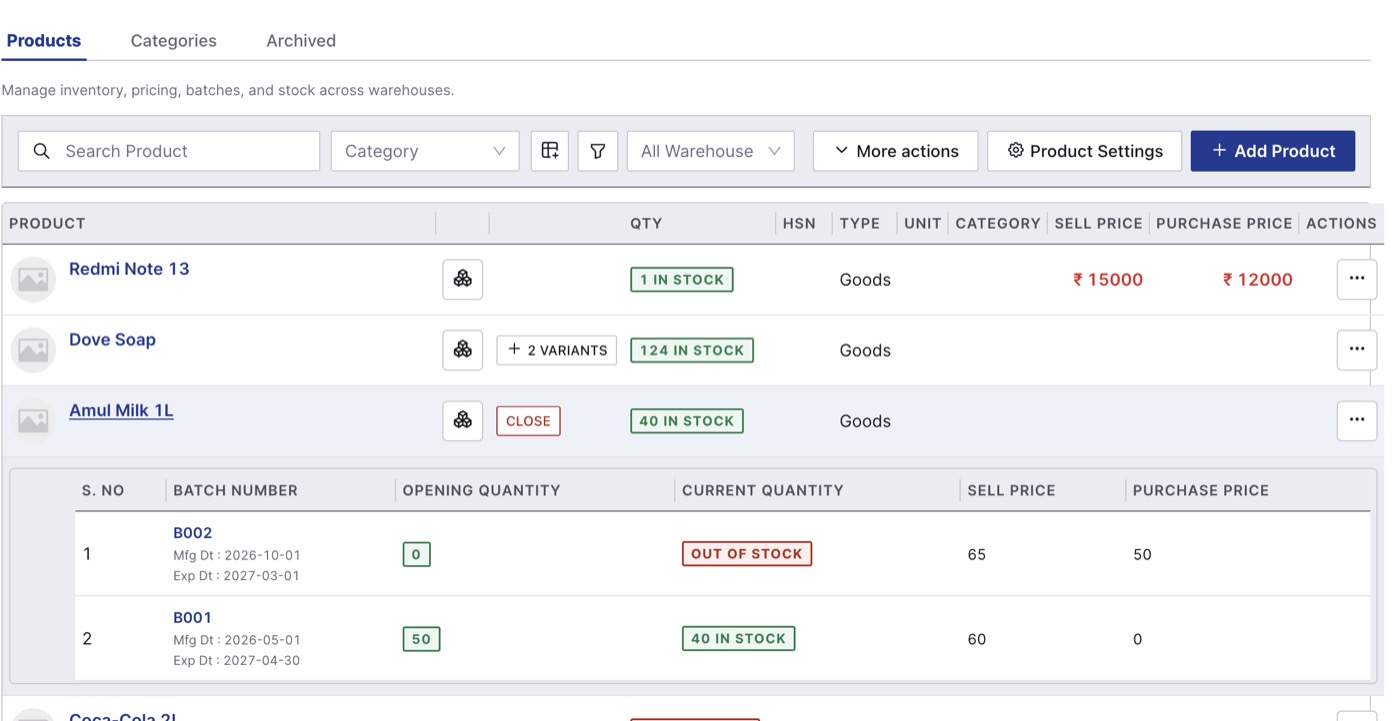This screenshot has width=1400, height=721.
Task: Click the PRODUCT column header
Action: pos(47,224)
